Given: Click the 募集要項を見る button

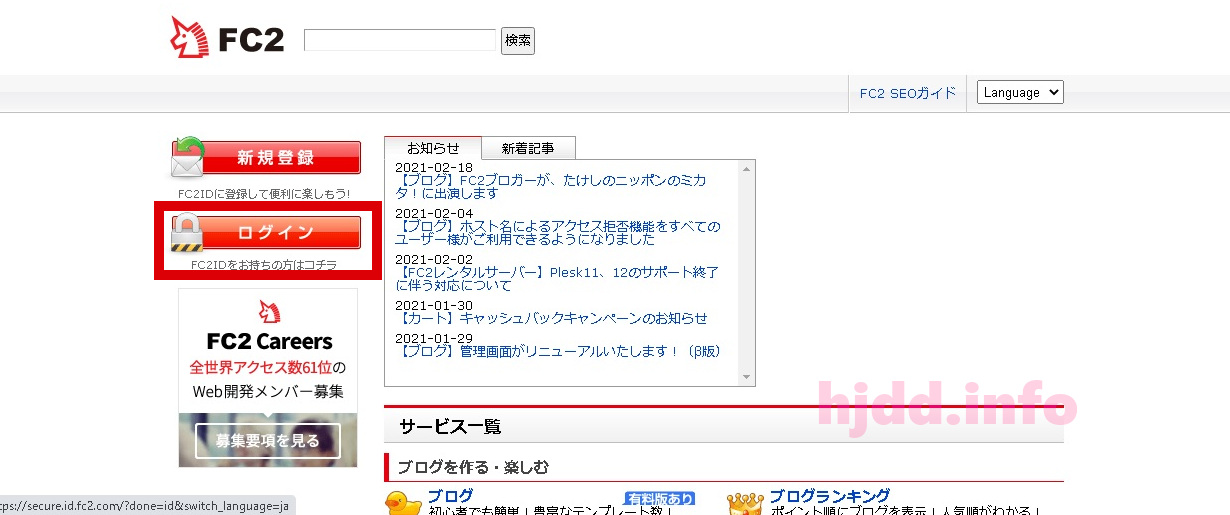Looking at the screenshot, I should 268,441.
